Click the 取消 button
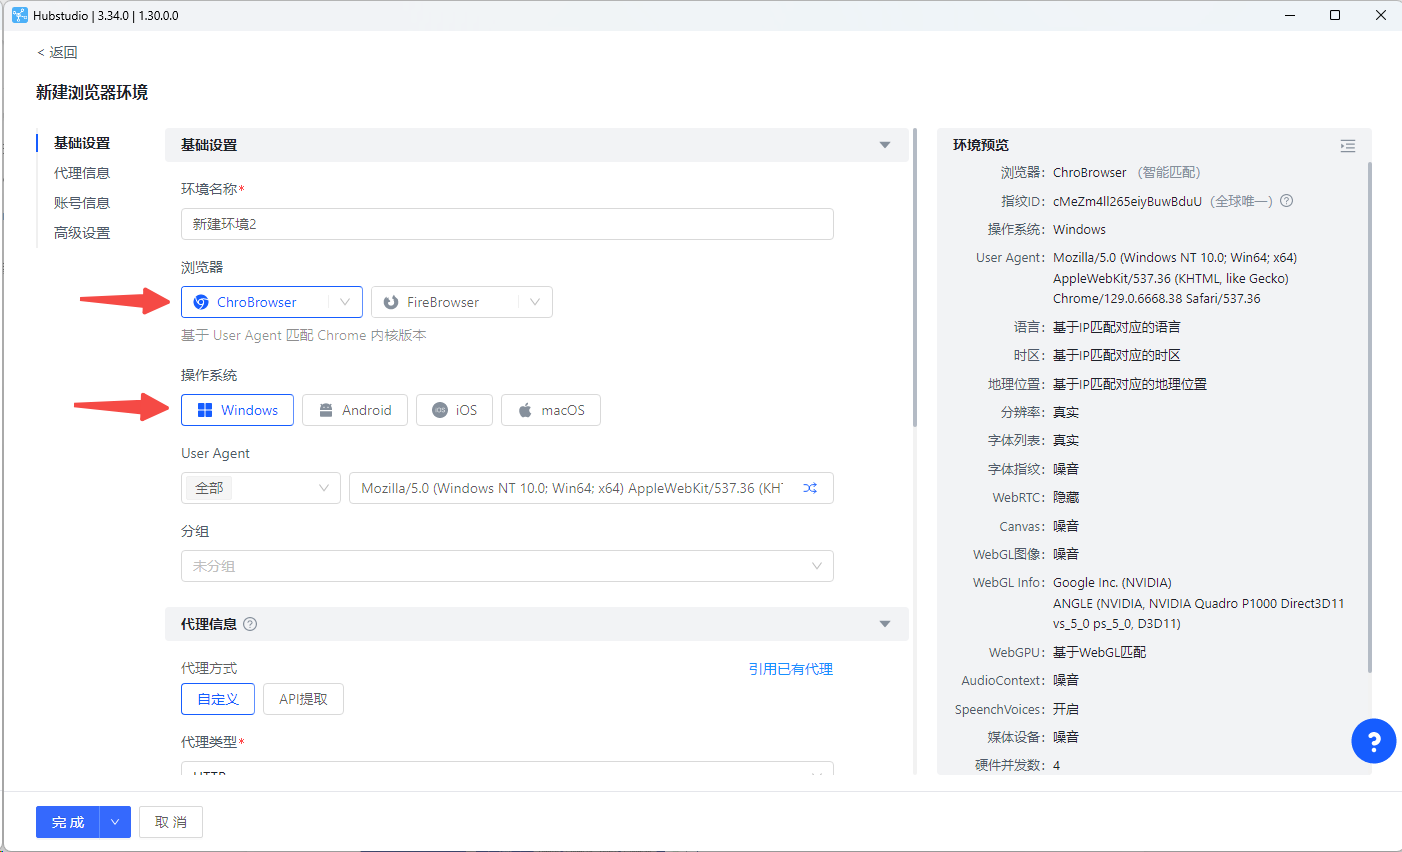The height and width of the screenshot is (852, 1402). tap(171, 822)
